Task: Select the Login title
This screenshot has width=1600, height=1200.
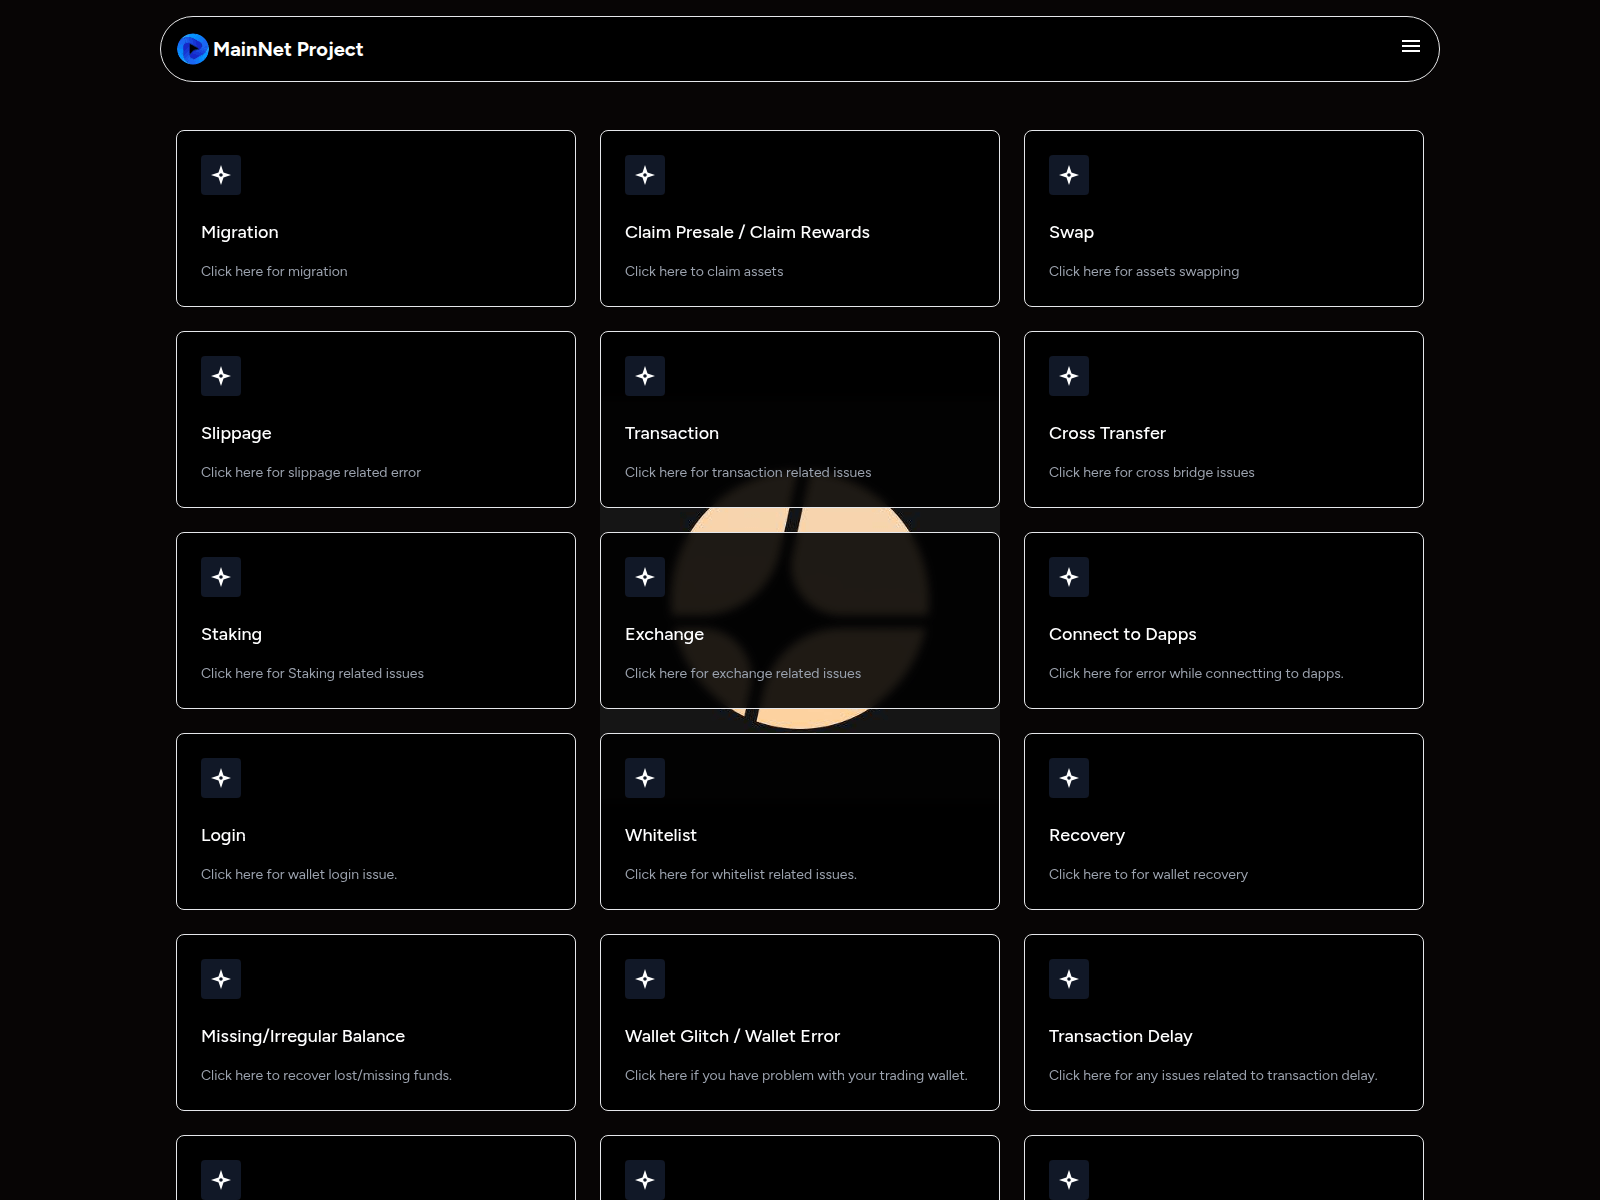Action: (x=223, y=835)
